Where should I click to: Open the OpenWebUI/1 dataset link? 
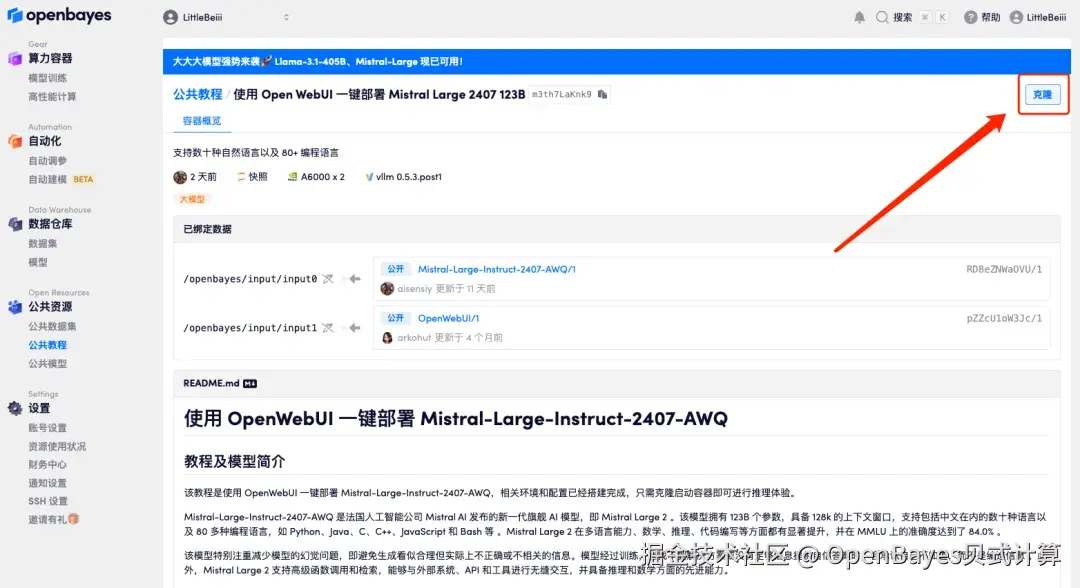[x=448, y=318]
